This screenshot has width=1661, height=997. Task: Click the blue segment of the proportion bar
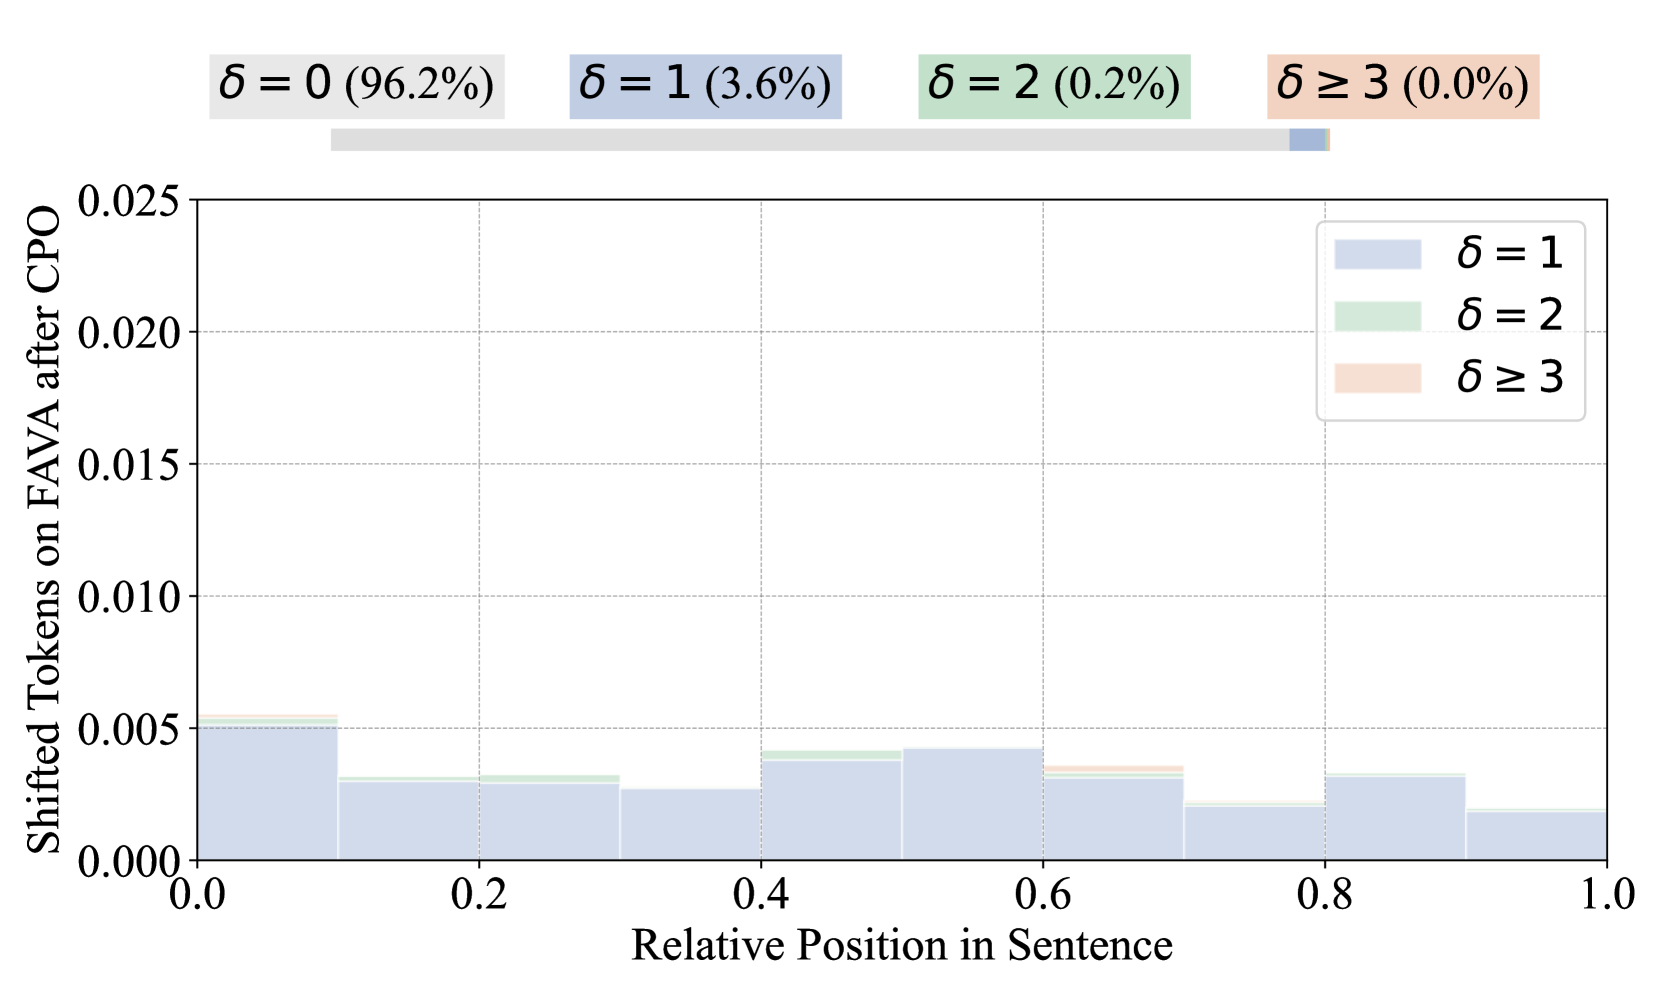pos(1306,140)
